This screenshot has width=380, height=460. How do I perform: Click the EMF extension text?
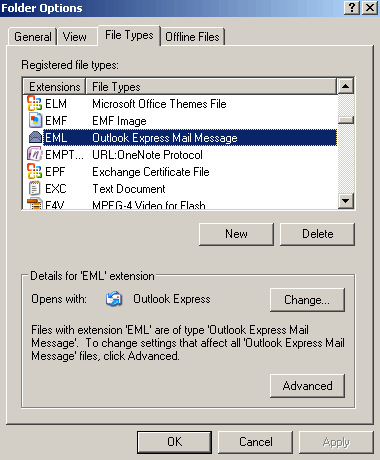point(56,121)
